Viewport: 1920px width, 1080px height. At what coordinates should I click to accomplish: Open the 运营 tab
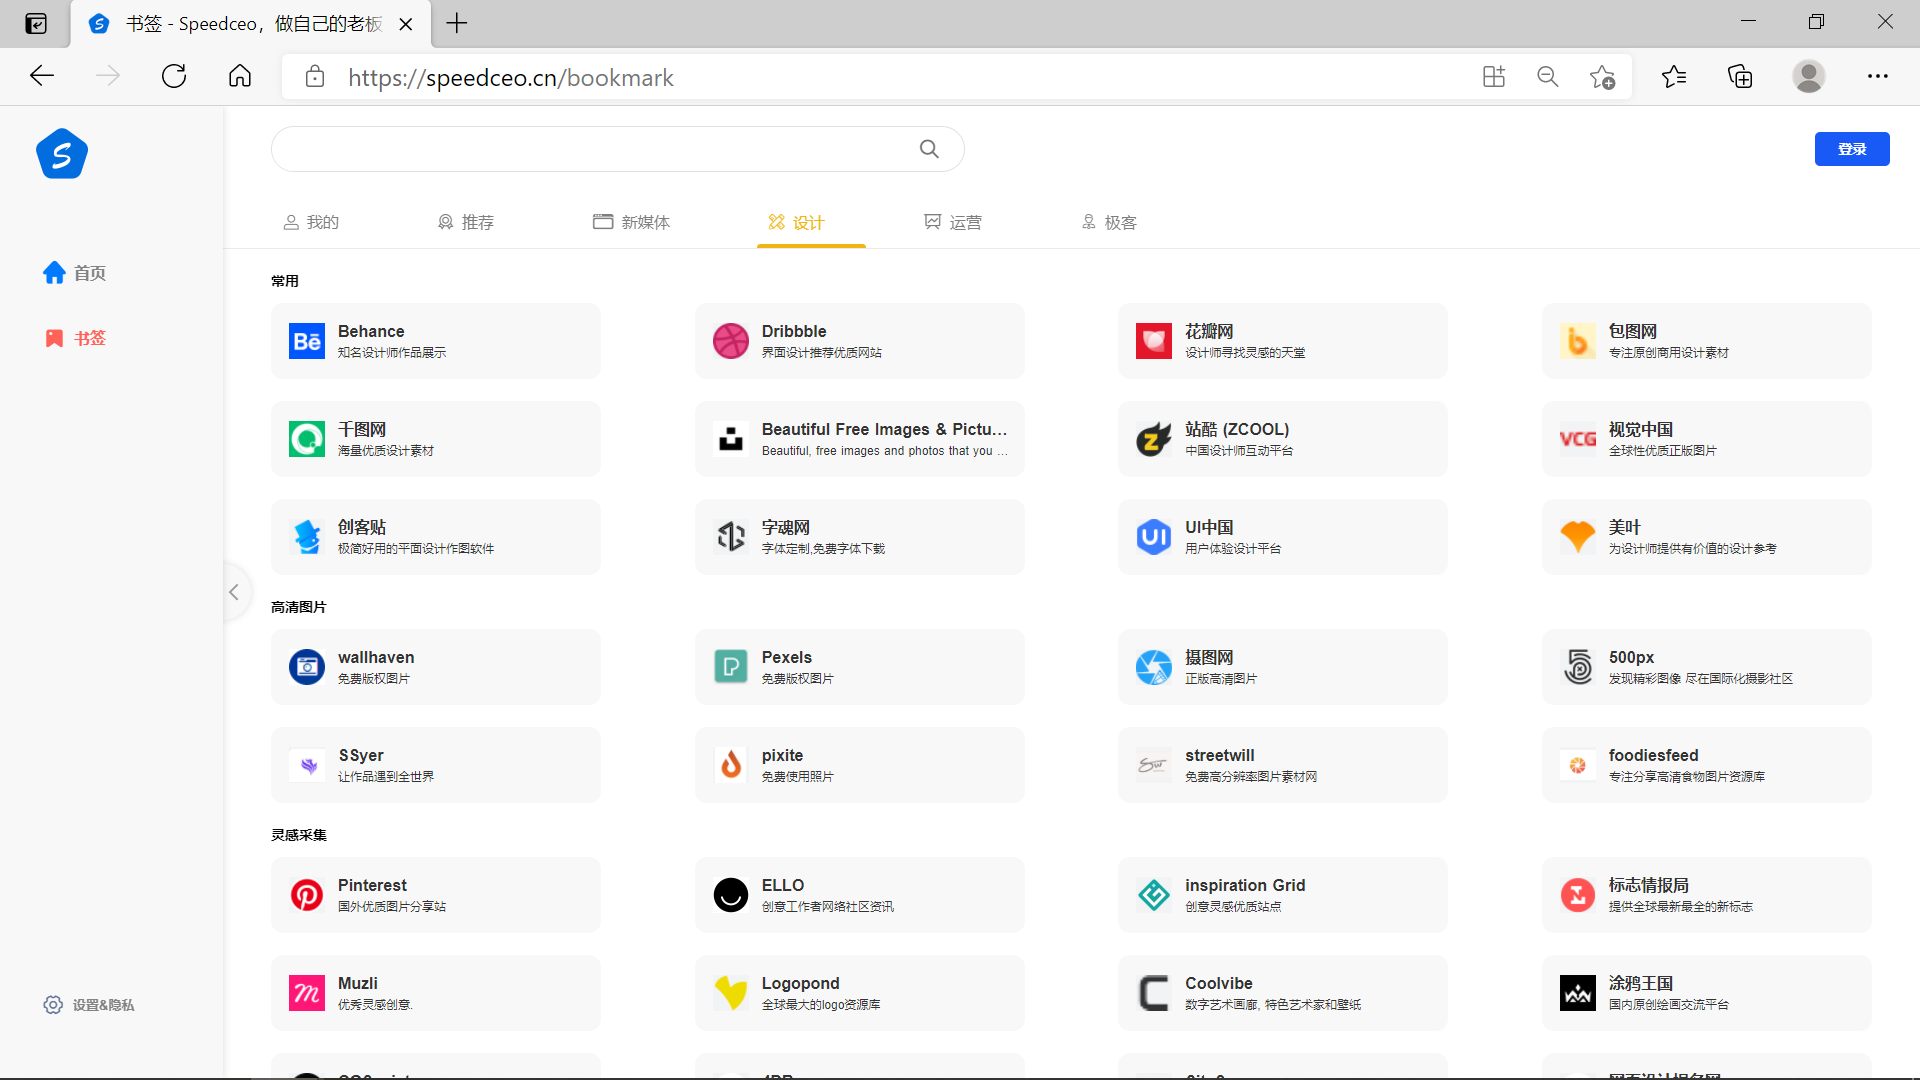coord(953,222)
